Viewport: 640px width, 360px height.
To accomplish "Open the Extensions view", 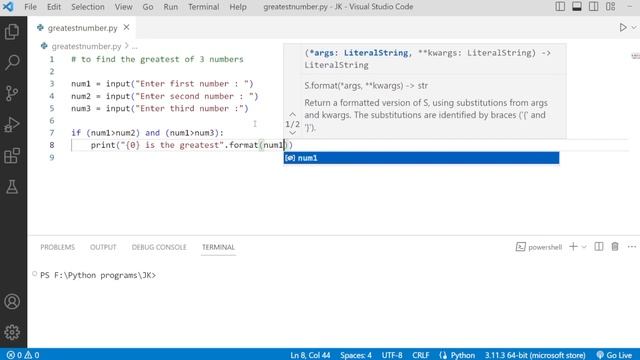I will point(12,156).
